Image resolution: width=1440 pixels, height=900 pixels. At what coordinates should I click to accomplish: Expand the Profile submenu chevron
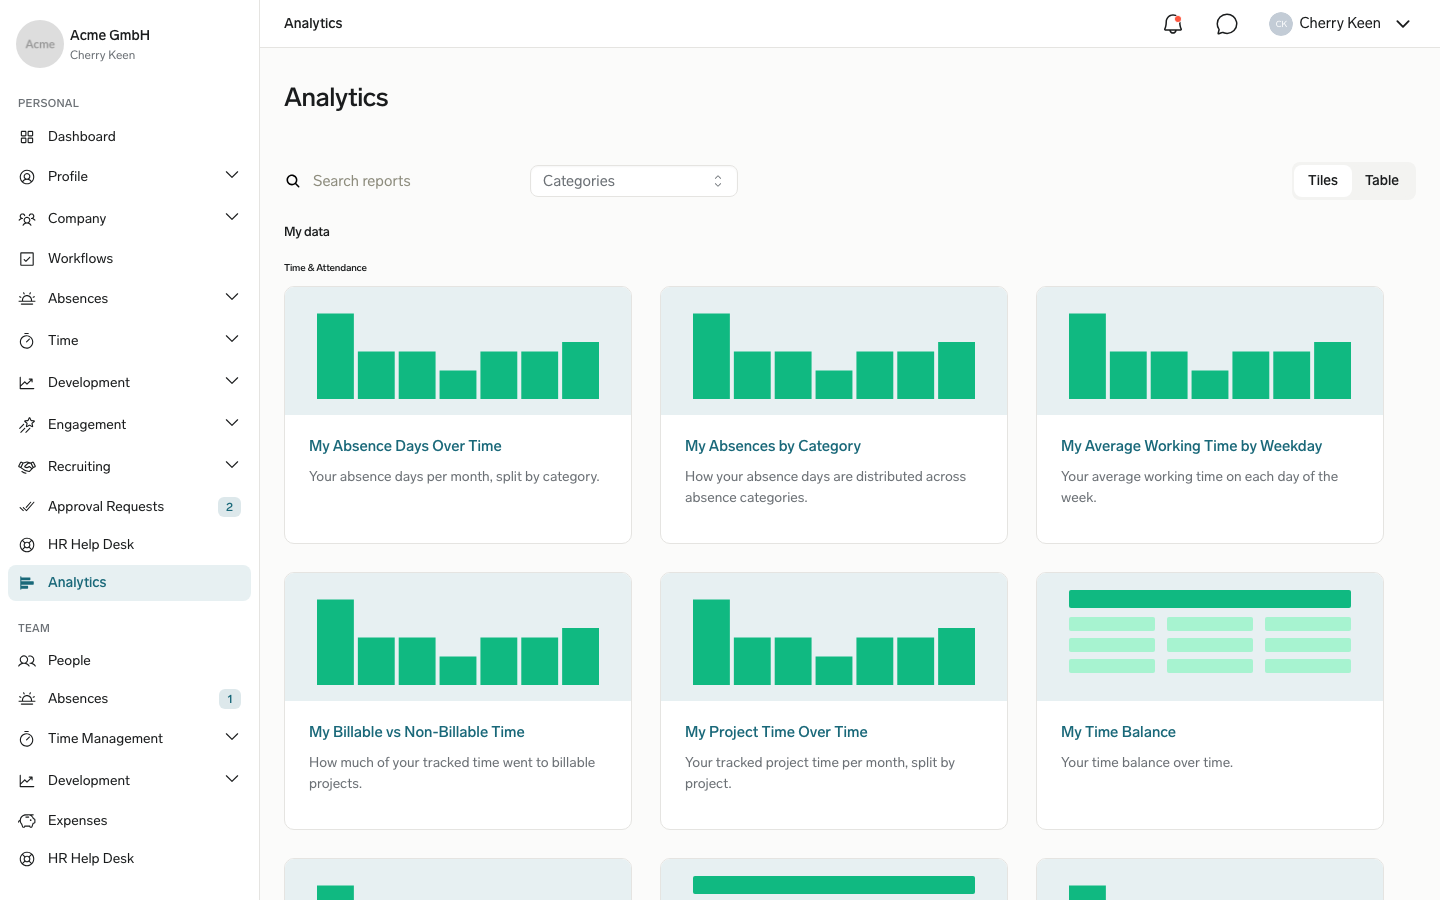coord(232,175)
